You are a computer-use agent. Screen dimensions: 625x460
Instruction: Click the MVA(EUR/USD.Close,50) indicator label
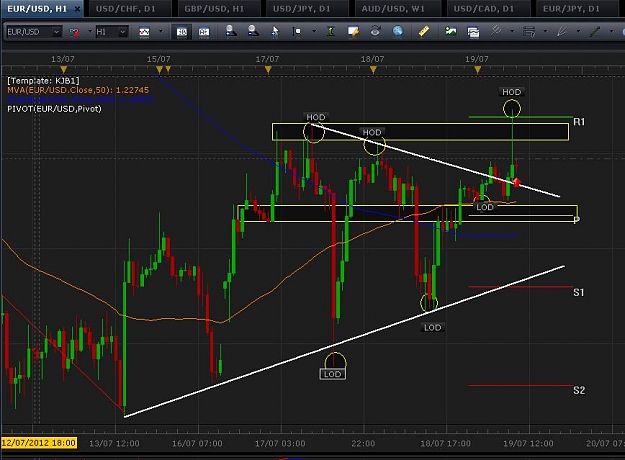pos(78,90)
